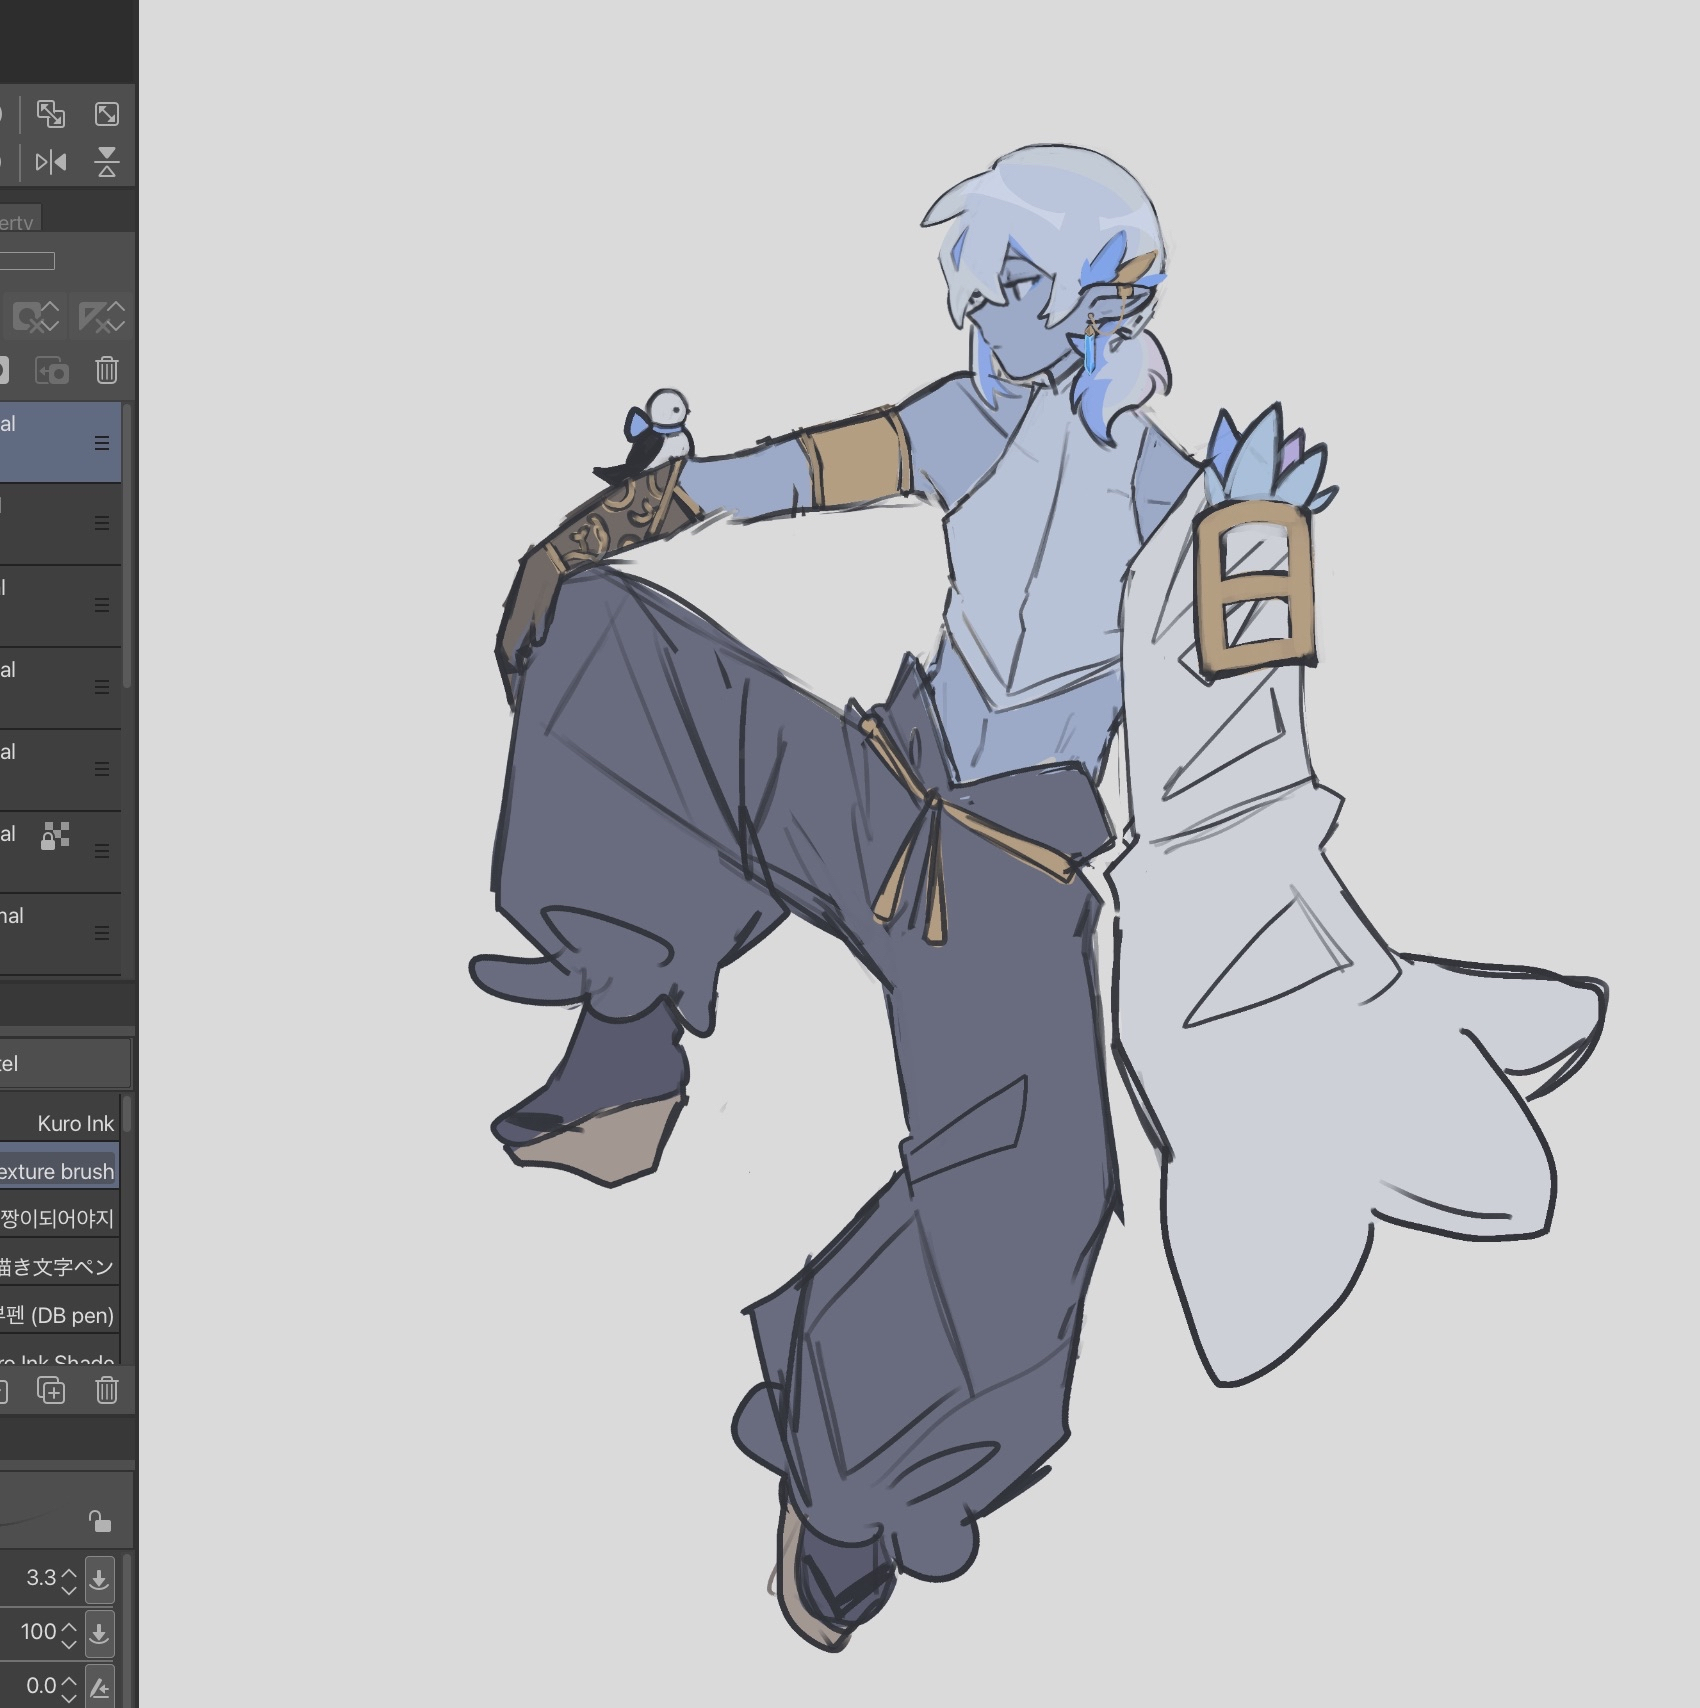The width and height of the screenshot is (1700, 1708).
Task: Toggle the 3.3 brush size dynamics button
Action: [99, 1579]
